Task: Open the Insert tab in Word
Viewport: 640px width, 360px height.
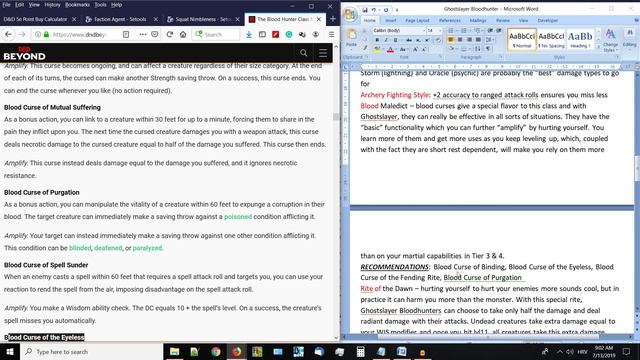Action: [x=391, y=20]
